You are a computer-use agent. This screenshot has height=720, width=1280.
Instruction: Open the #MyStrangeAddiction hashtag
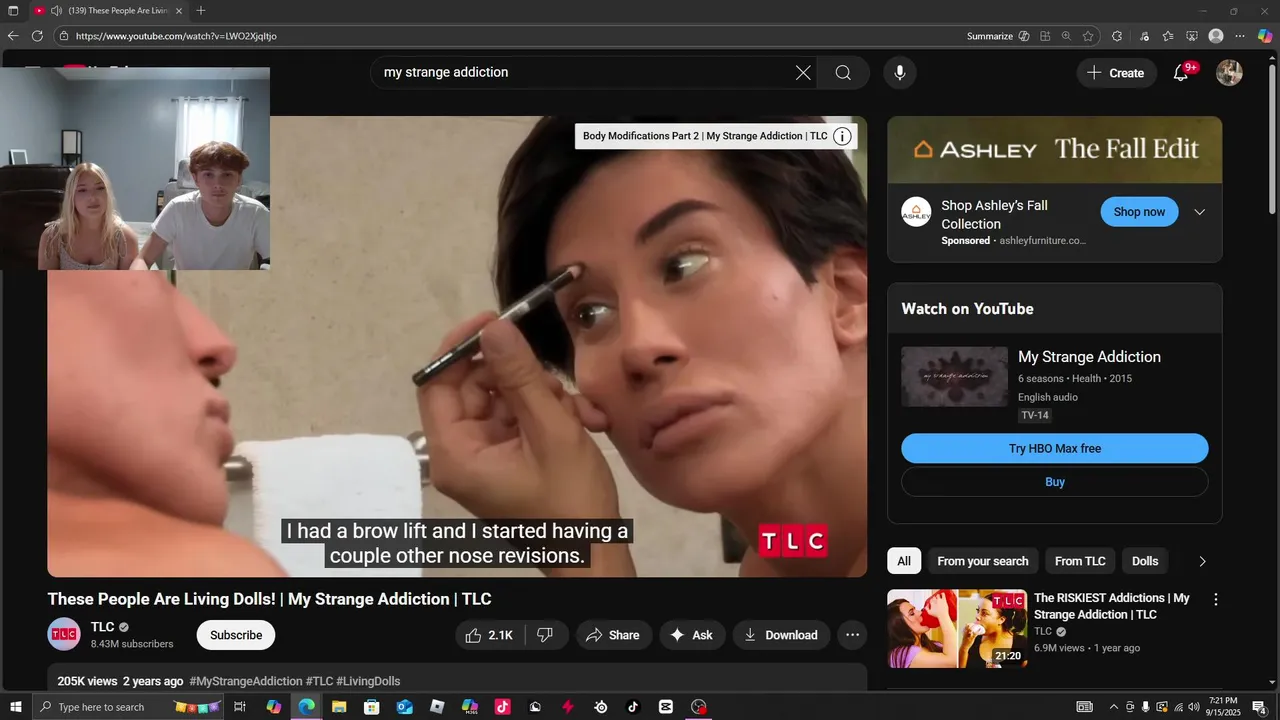[x=246, y=681]
